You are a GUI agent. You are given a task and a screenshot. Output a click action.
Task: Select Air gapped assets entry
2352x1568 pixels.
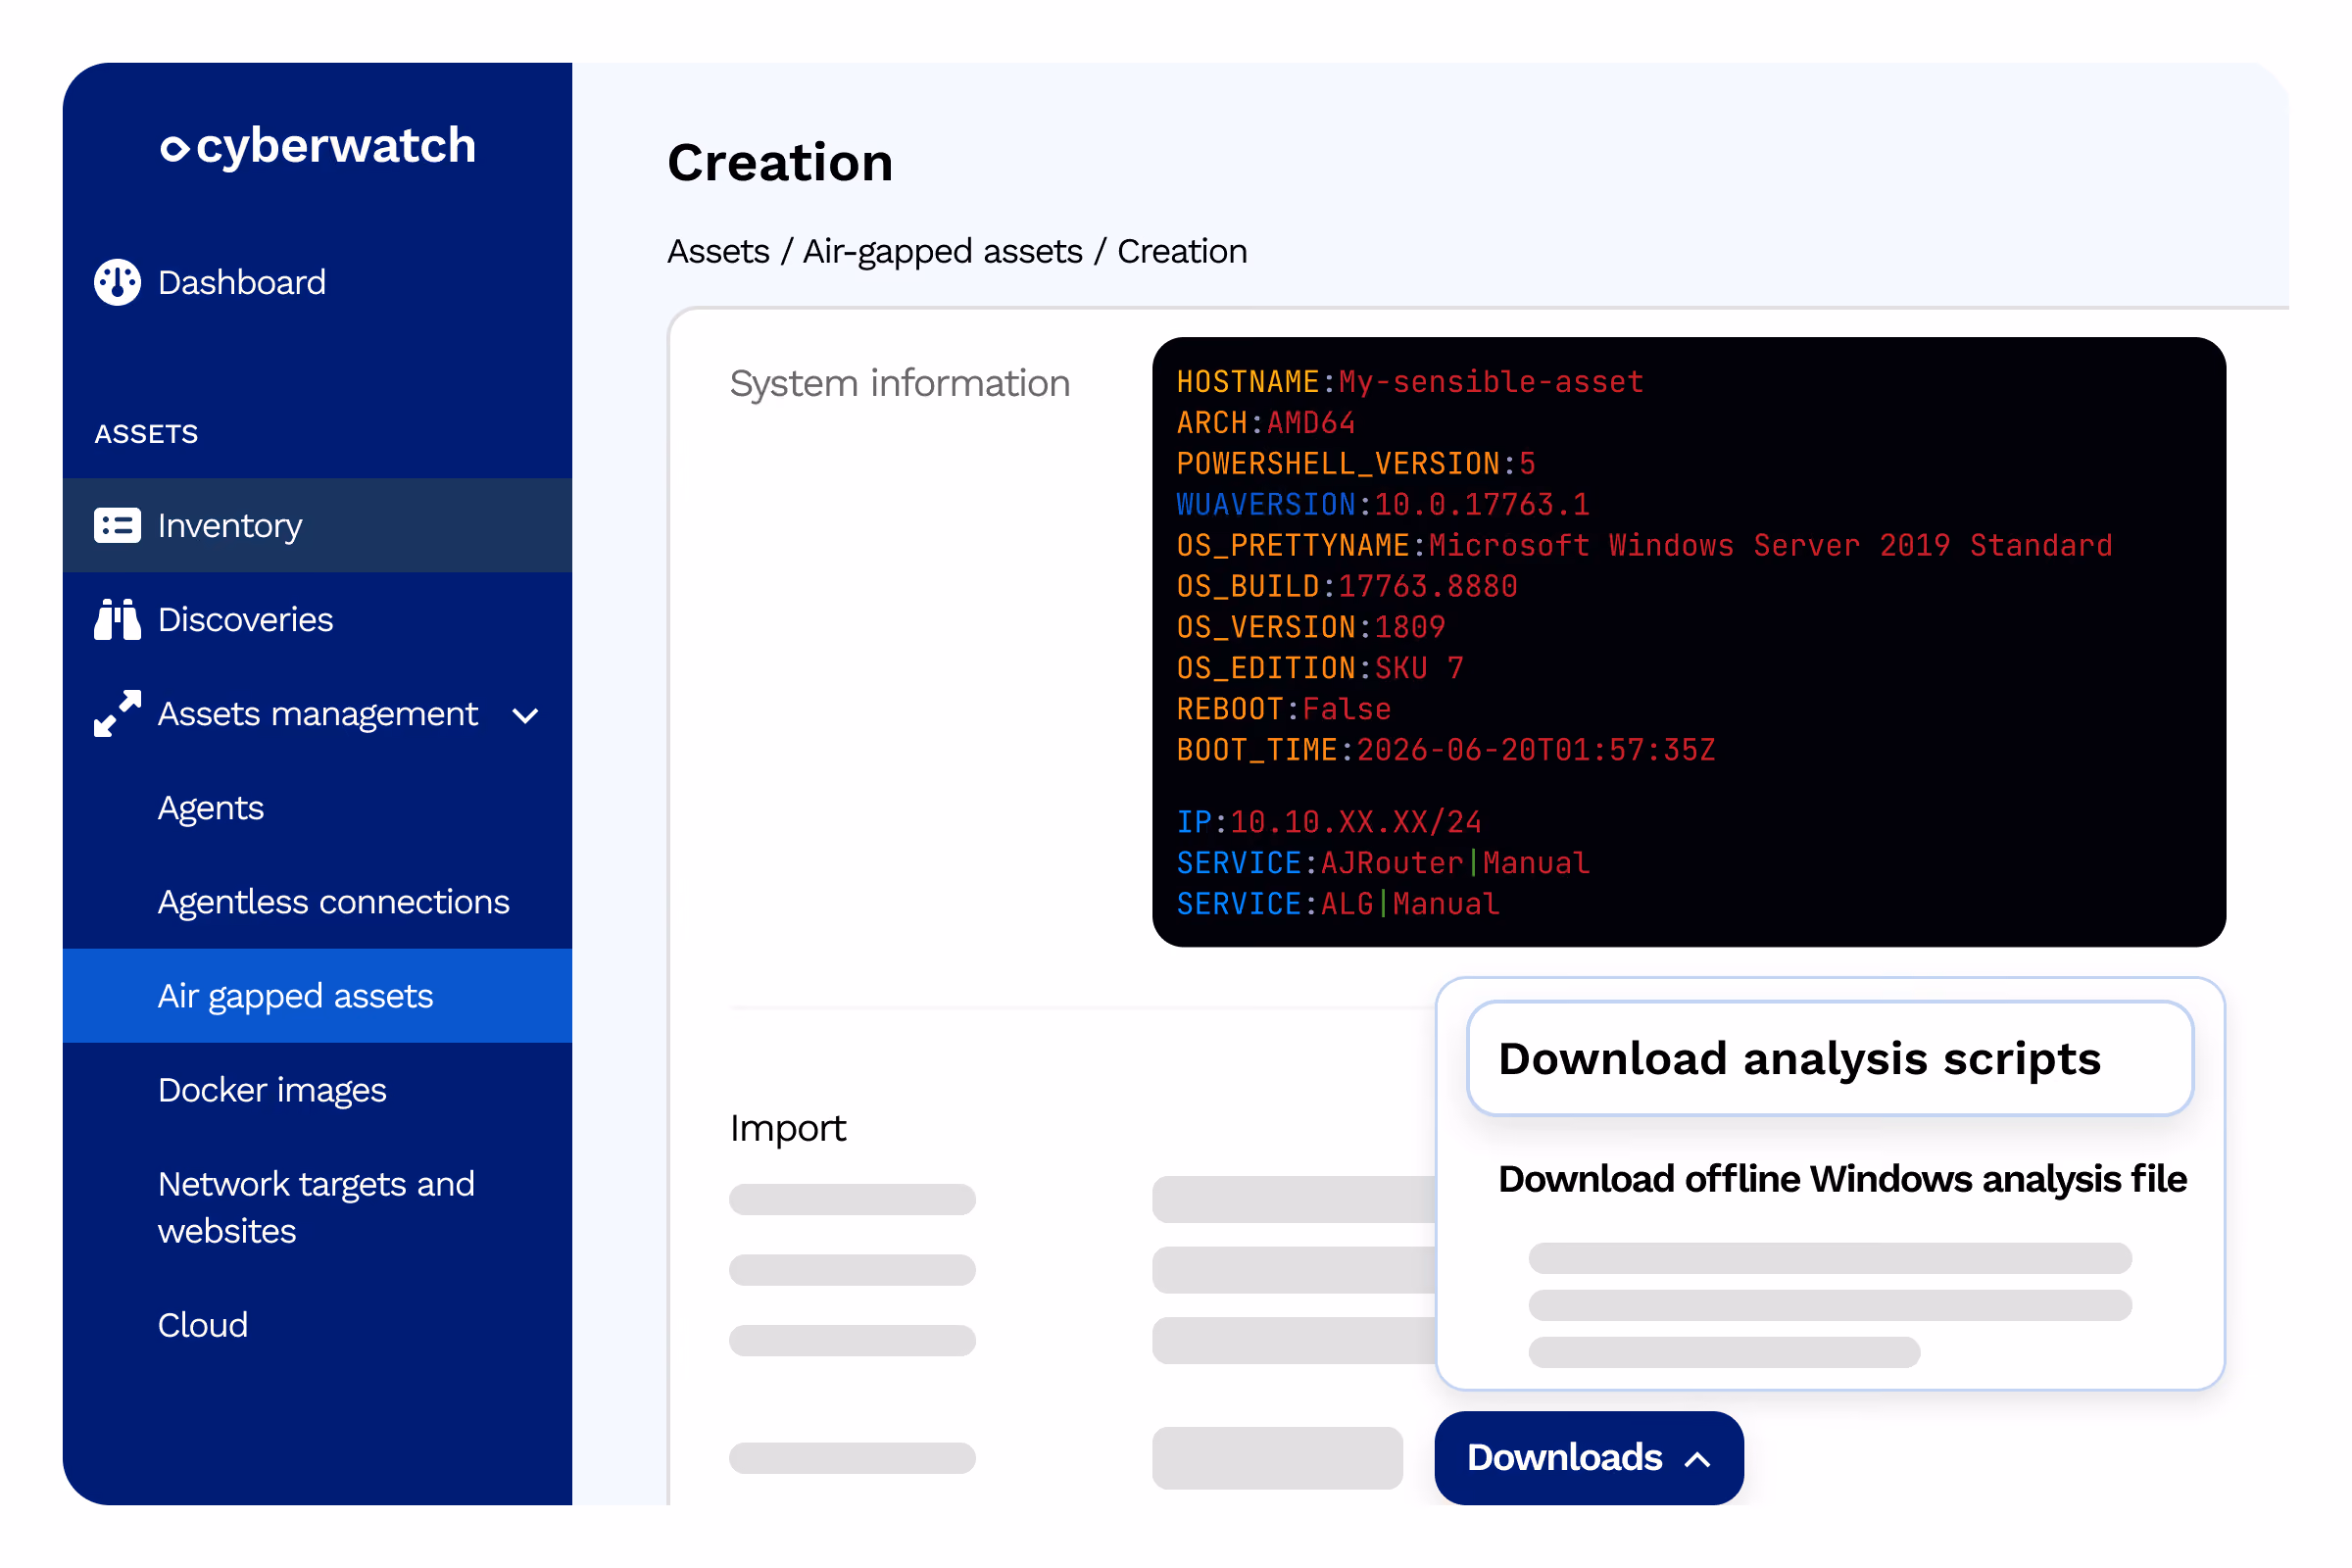pyautogui.click(x=317, y=996)
